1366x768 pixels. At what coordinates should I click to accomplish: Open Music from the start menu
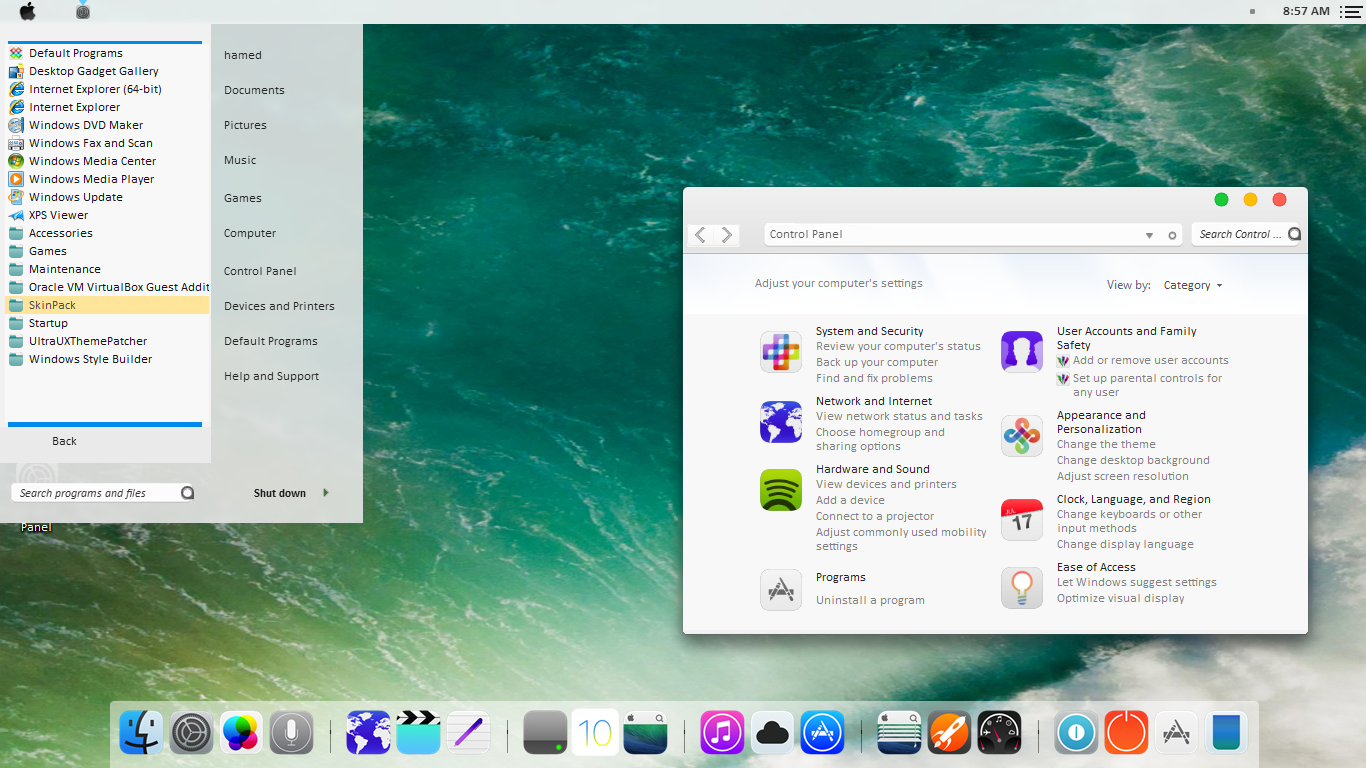[x=240, y=160]
